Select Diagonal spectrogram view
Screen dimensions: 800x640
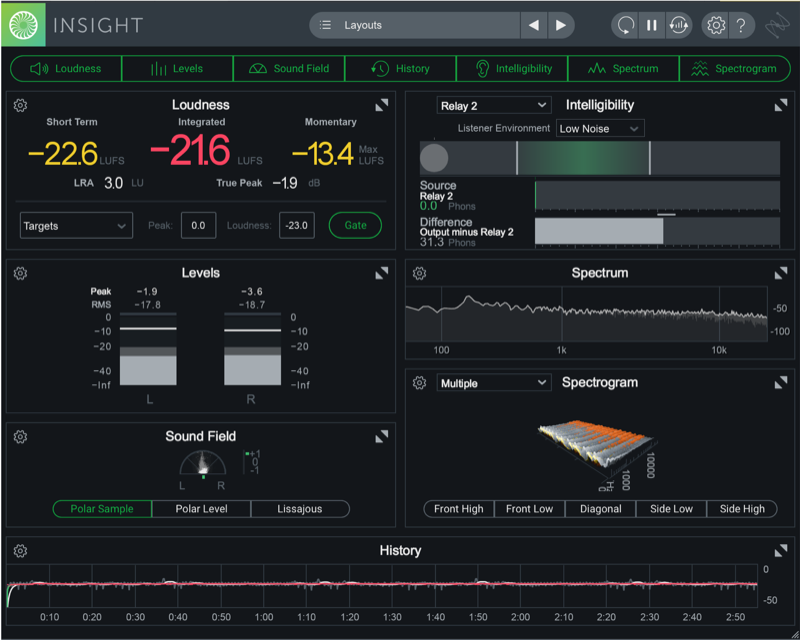(601, 509)
